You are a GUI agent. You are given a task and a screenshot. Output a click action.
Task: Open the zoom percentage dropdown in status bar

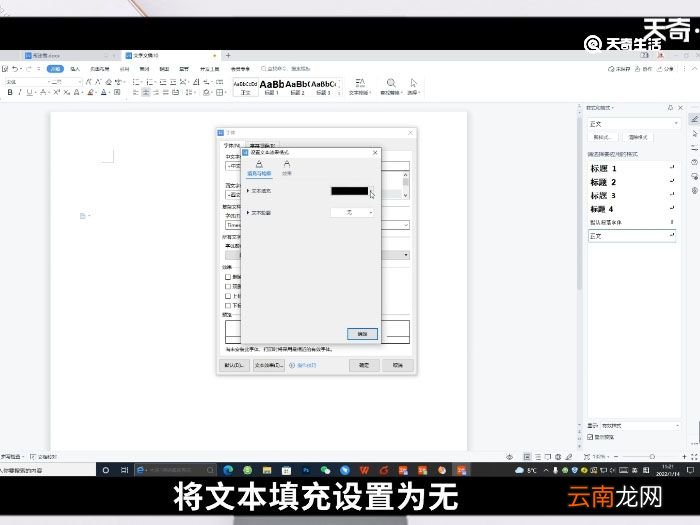click(x=600, y=457)
